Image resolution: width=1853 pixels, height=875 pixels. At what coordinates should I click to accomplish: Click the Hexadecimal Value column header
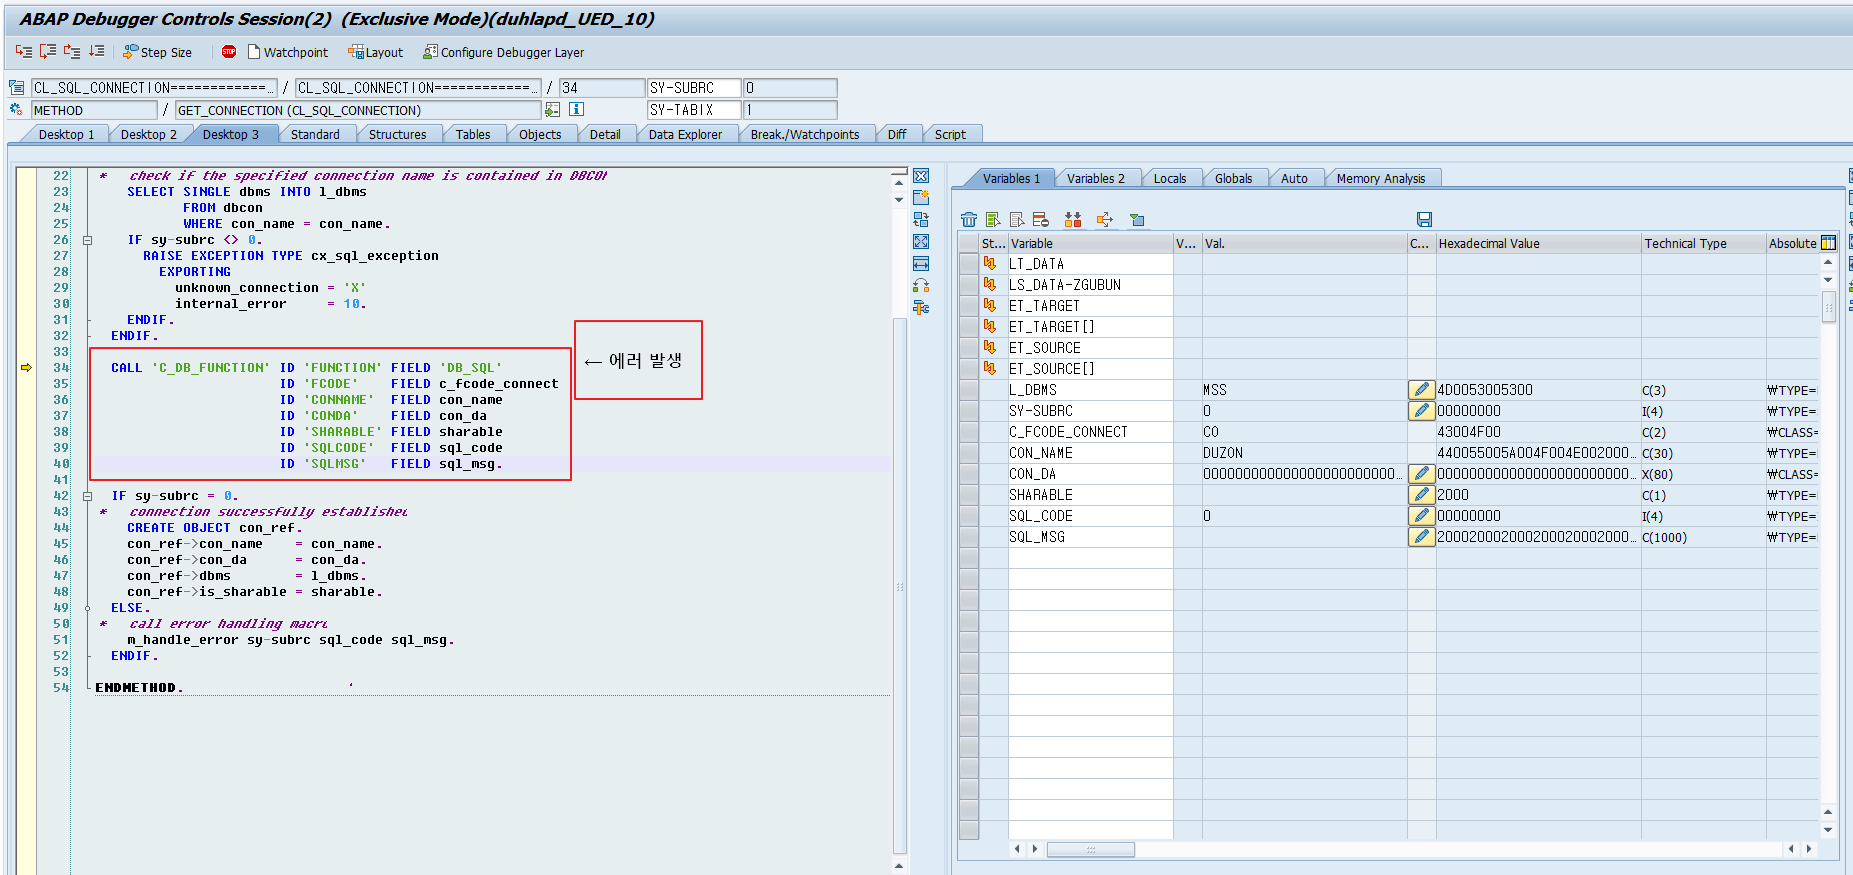coord(1538,243)
